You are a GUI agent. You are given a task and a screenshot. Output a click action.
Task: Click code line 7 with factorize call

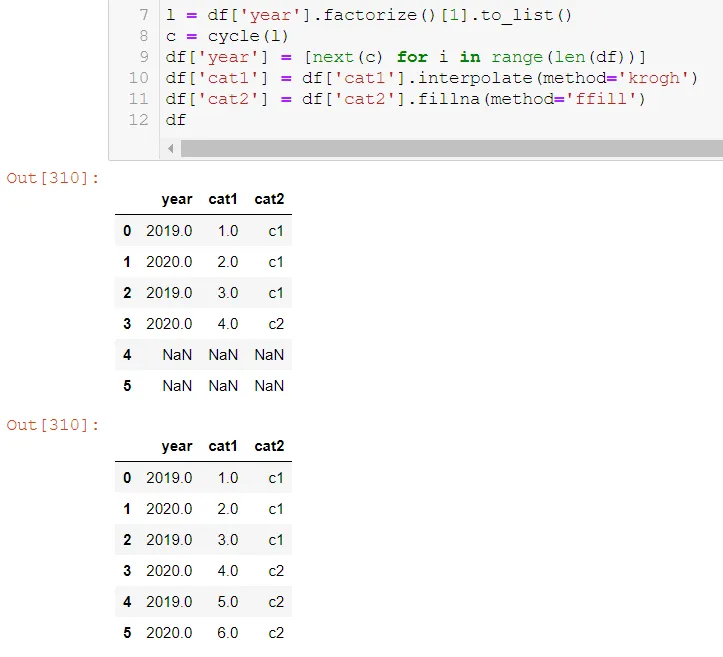(369, 15)
